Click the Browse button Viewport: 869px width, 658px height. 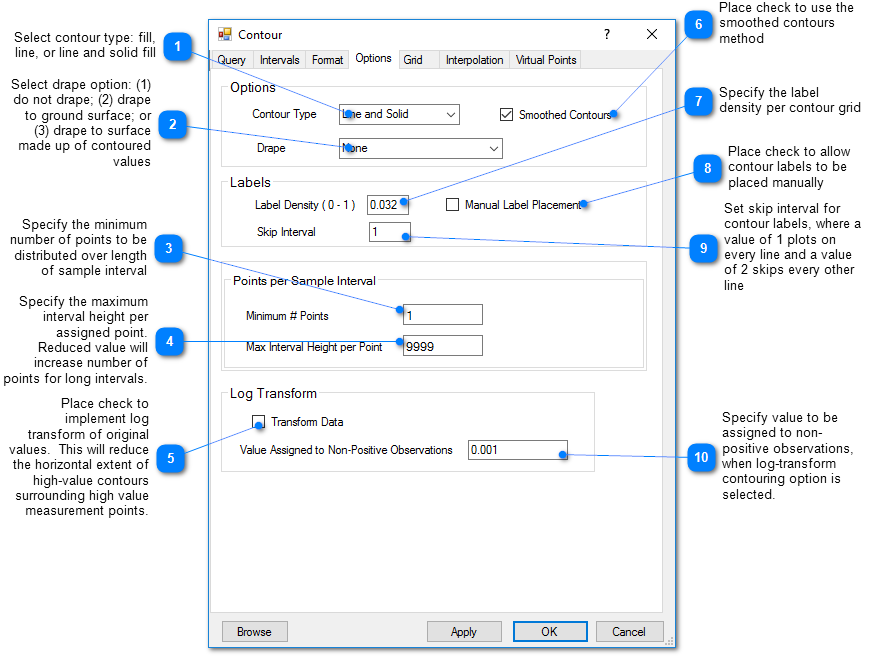[254, 632]
